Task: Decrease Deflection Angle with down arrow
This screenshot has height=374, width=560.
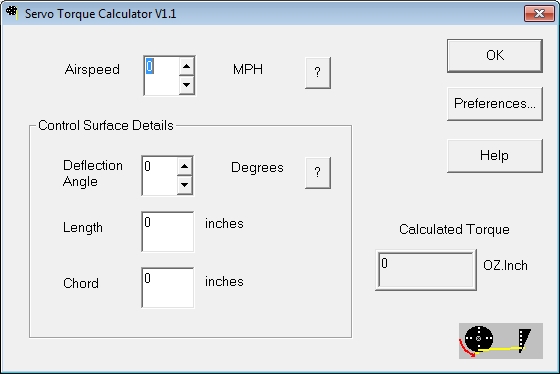Action: [185, 185]
